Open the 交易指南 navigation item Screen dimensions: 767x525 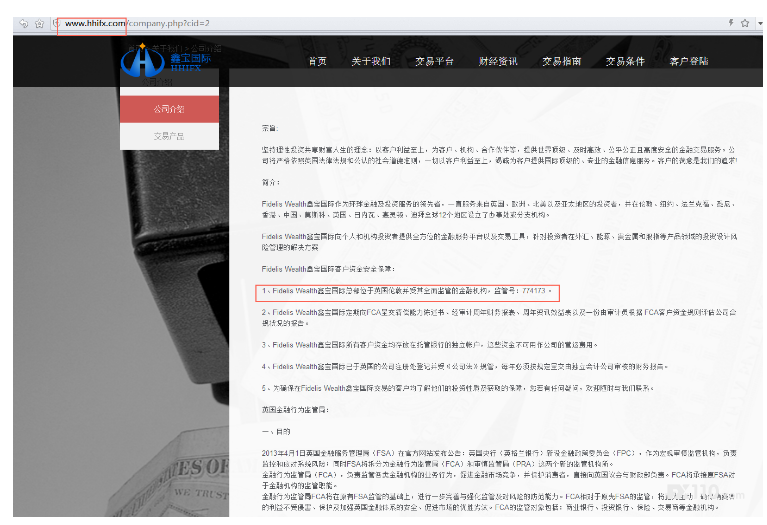pos(562,61)
